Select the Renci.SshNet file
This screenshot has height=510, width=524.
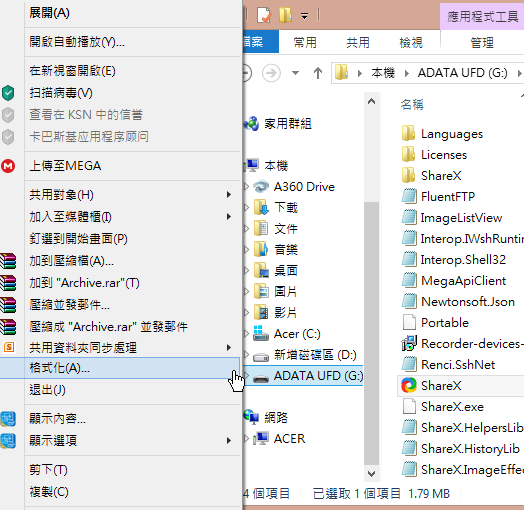point(458,365)
